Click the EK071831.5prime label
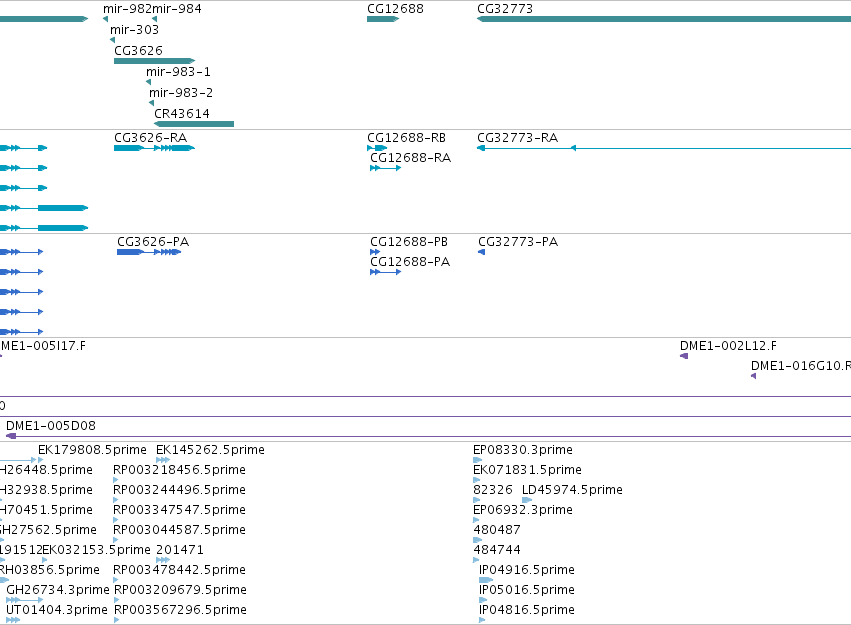The image size is (851, 625). click(527, 470)
